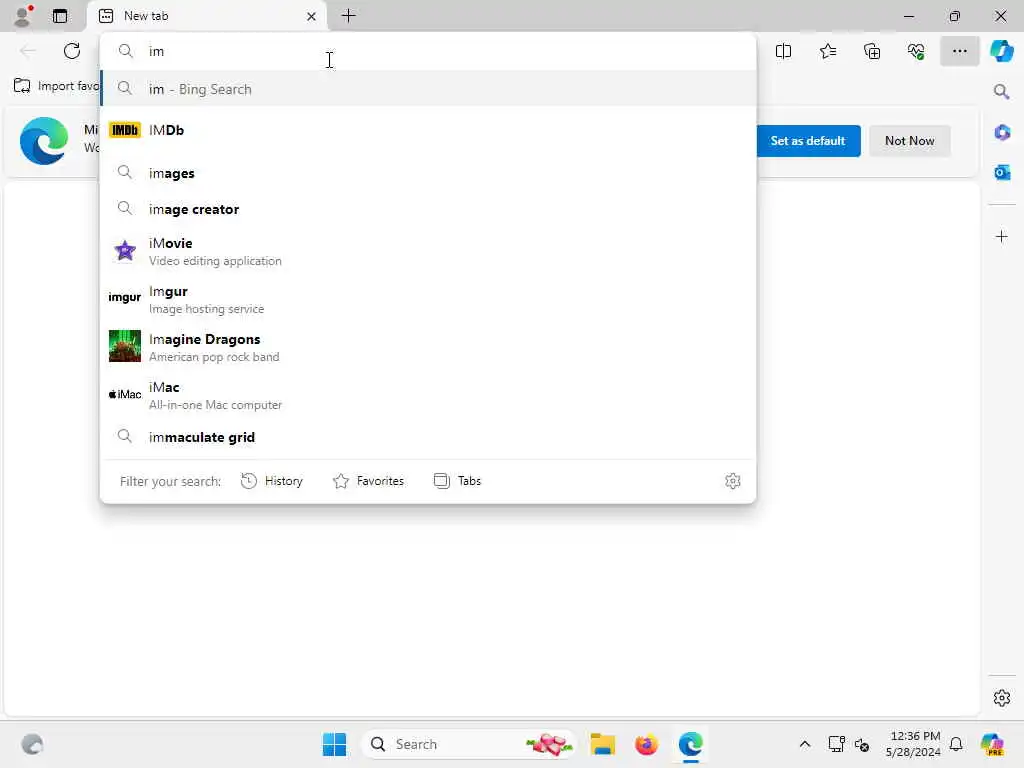Open Microsoft 365 sidebar icon
The image size is (1024, 768).
pyautogui.click(x=1002, y=133)
